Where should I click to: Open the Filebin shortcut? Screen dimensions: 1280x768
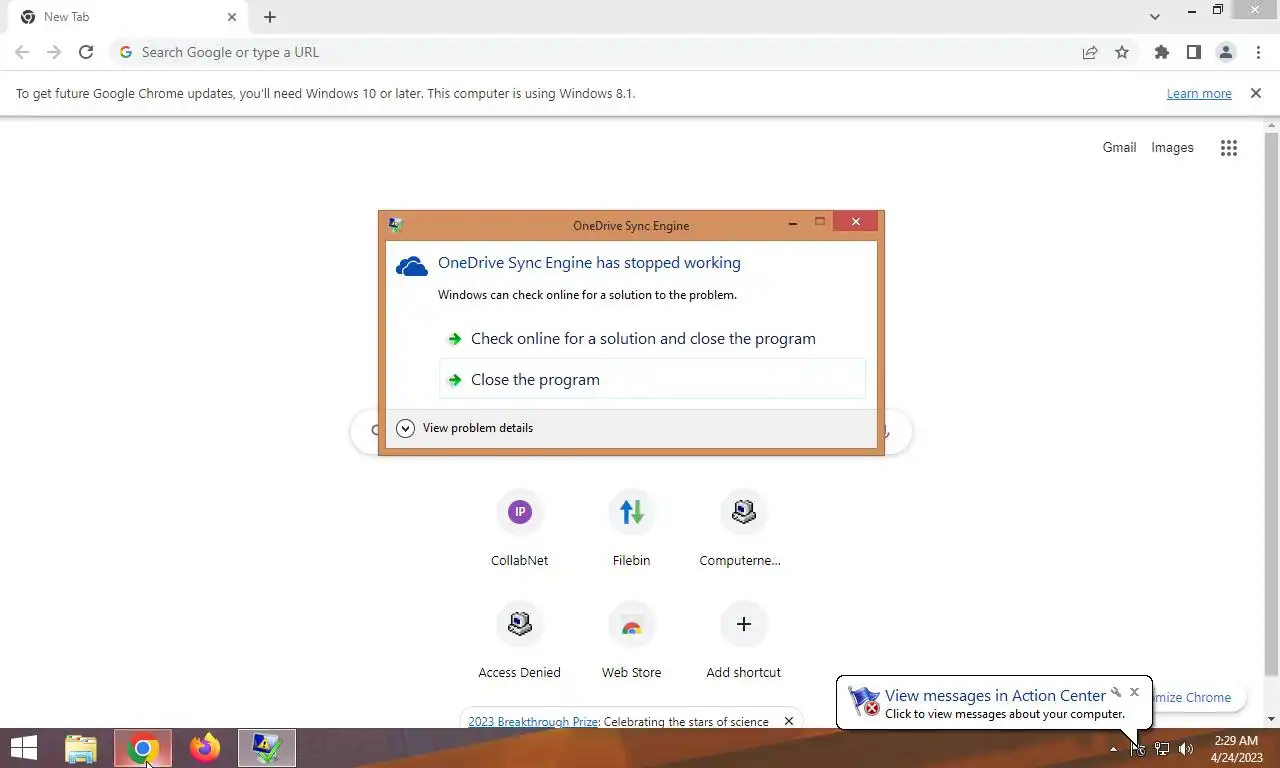(631, 529)
